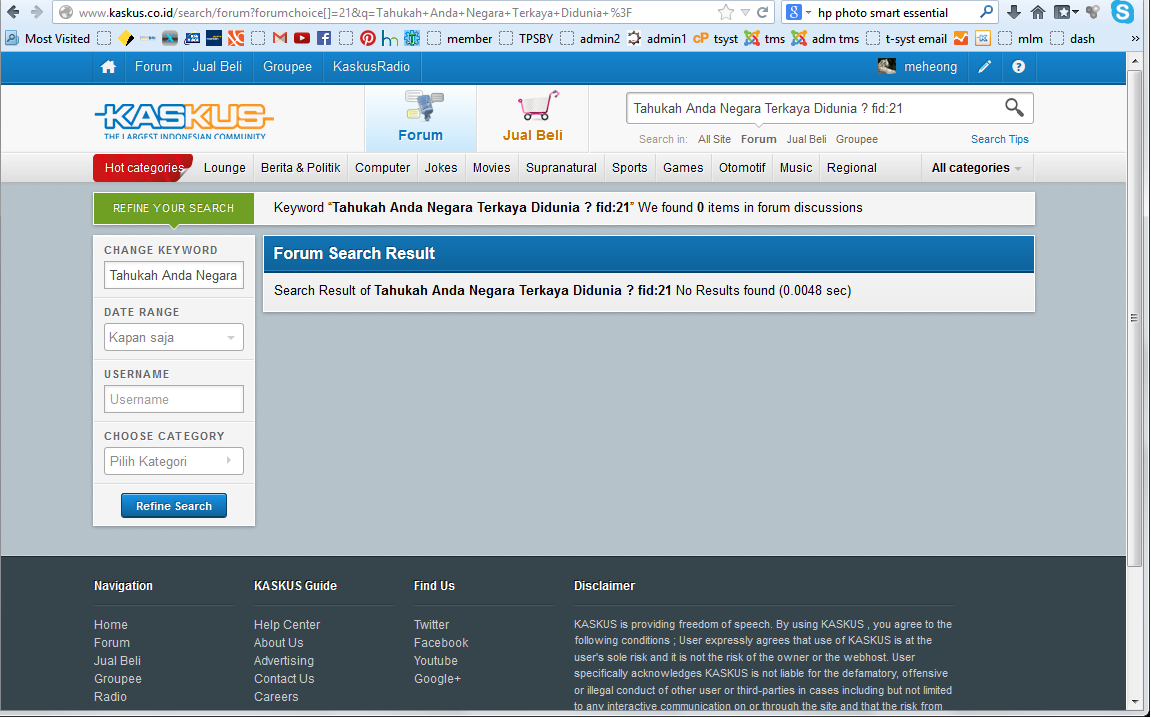Open the Otomotif category
The width and height of the screenshot is (1151, 718).
[742, 167]
